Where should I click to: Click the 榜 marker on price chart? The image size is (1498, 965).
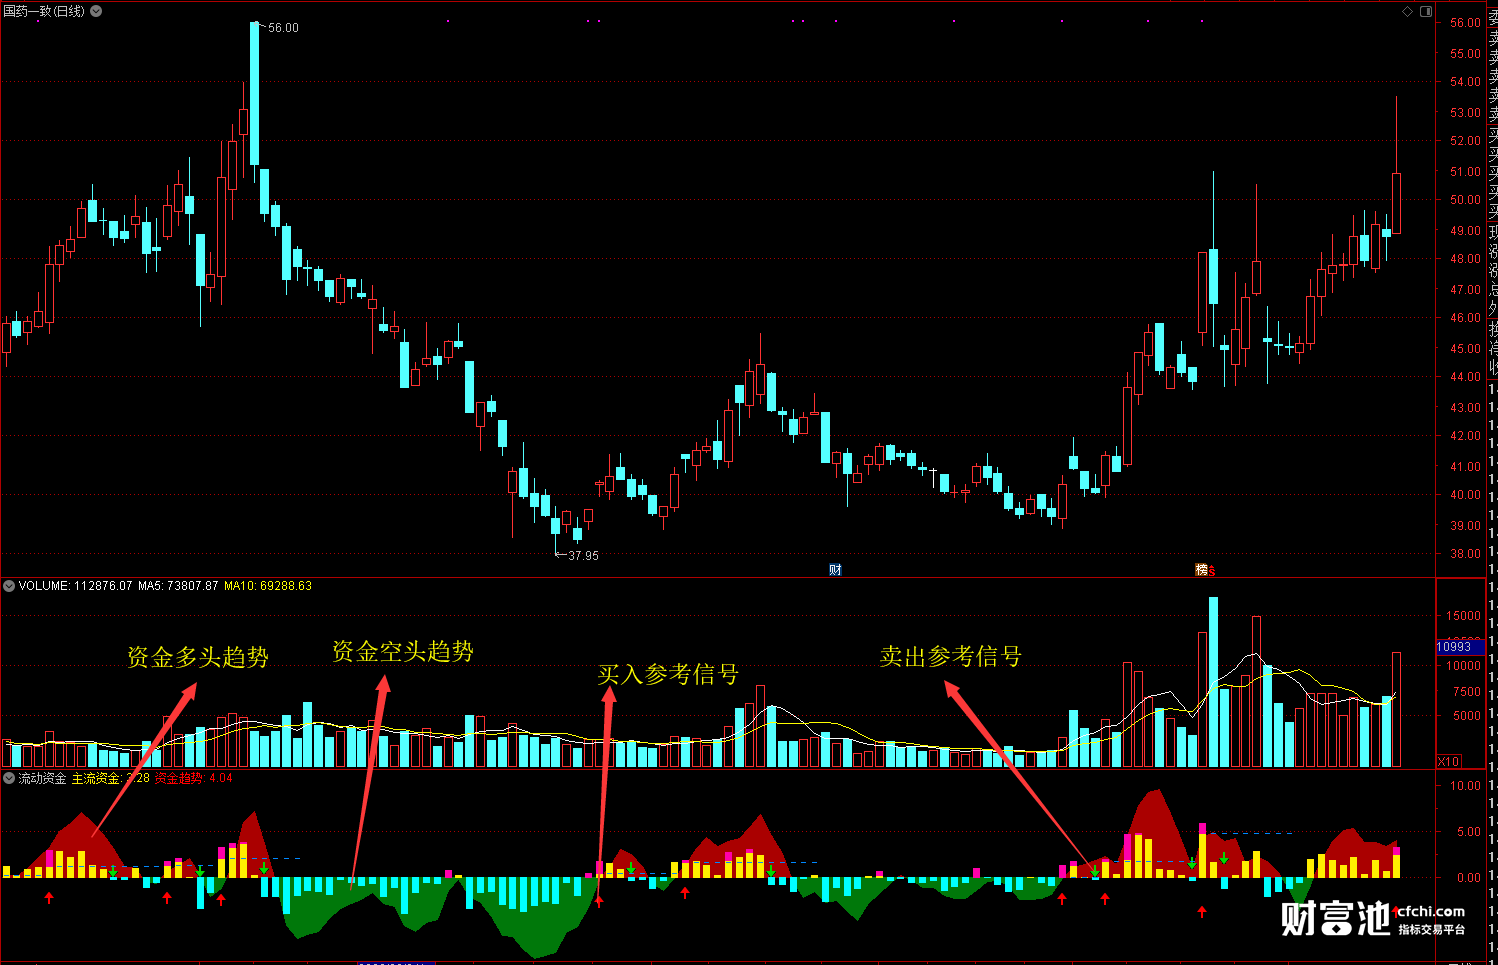click(x=1202, y=570)
